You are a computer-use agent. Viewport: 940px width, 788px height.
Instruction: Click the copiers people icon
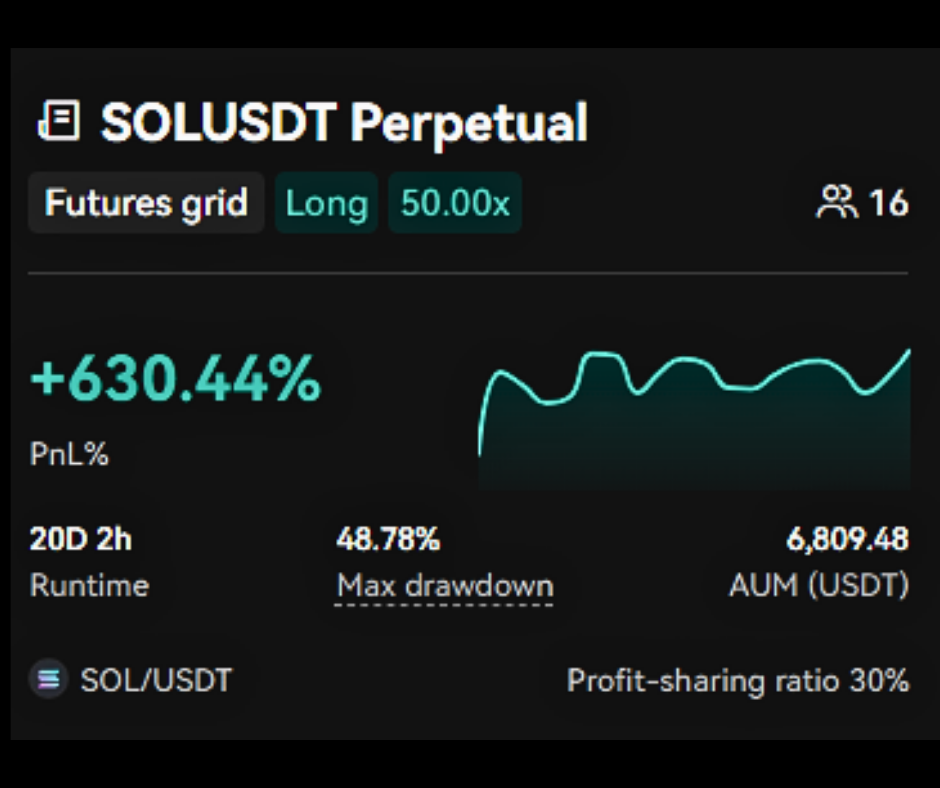pos(837,203)
